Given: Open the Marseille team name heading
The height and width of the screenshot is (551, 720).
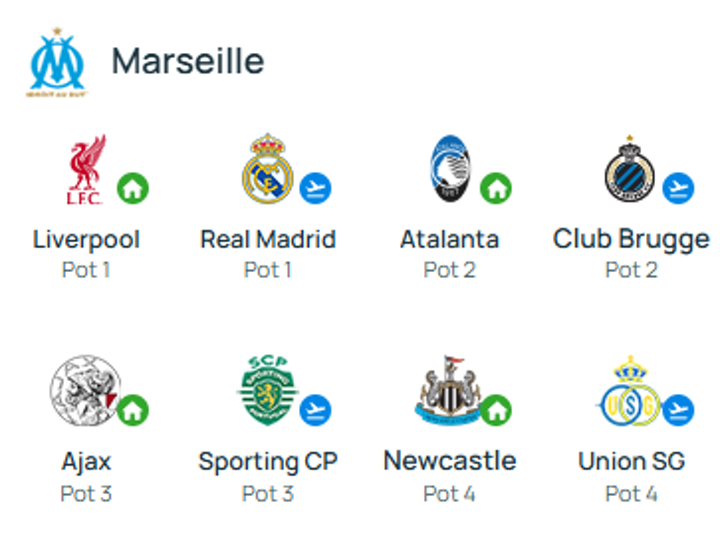Looking at the screenshot, I should click(x=188, y=61).
